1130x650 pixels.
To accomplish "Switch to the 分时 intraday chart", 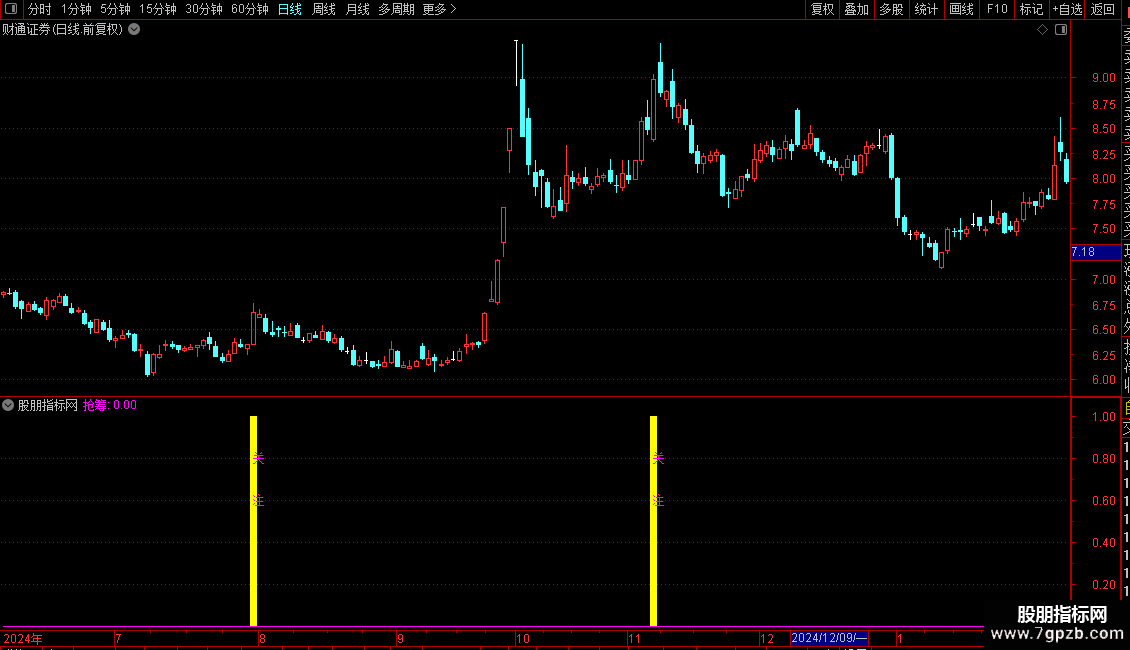I will (40, 9).
